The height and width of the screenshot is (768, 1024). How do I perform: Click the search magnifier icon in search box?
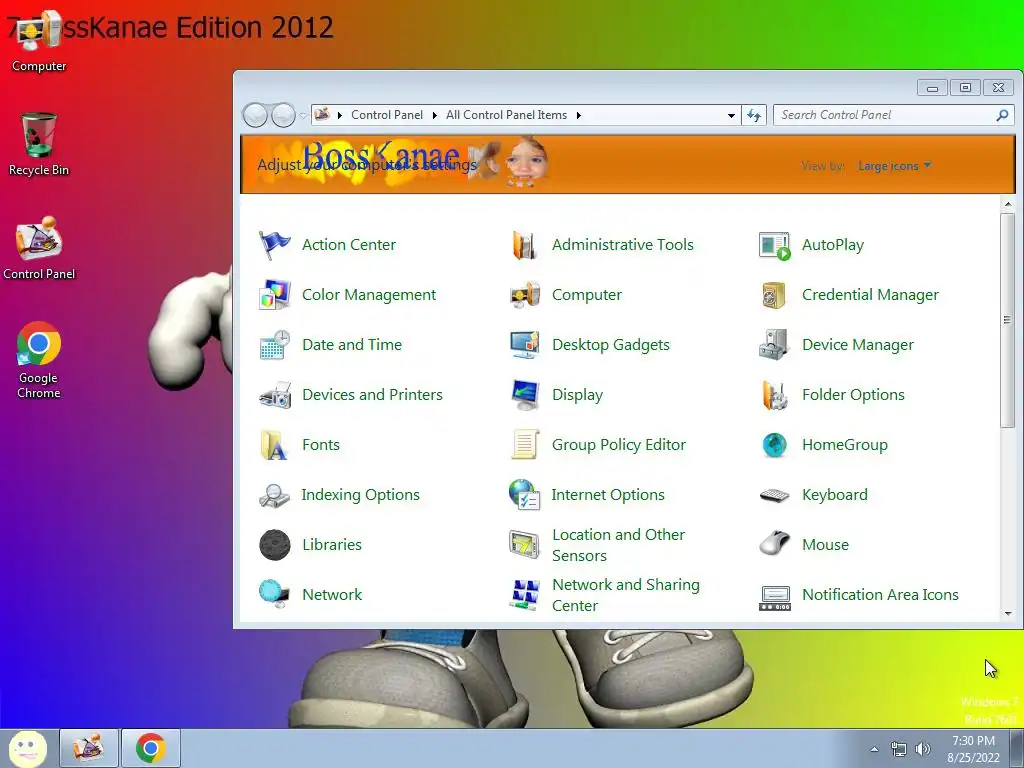tap(1002, 116)
